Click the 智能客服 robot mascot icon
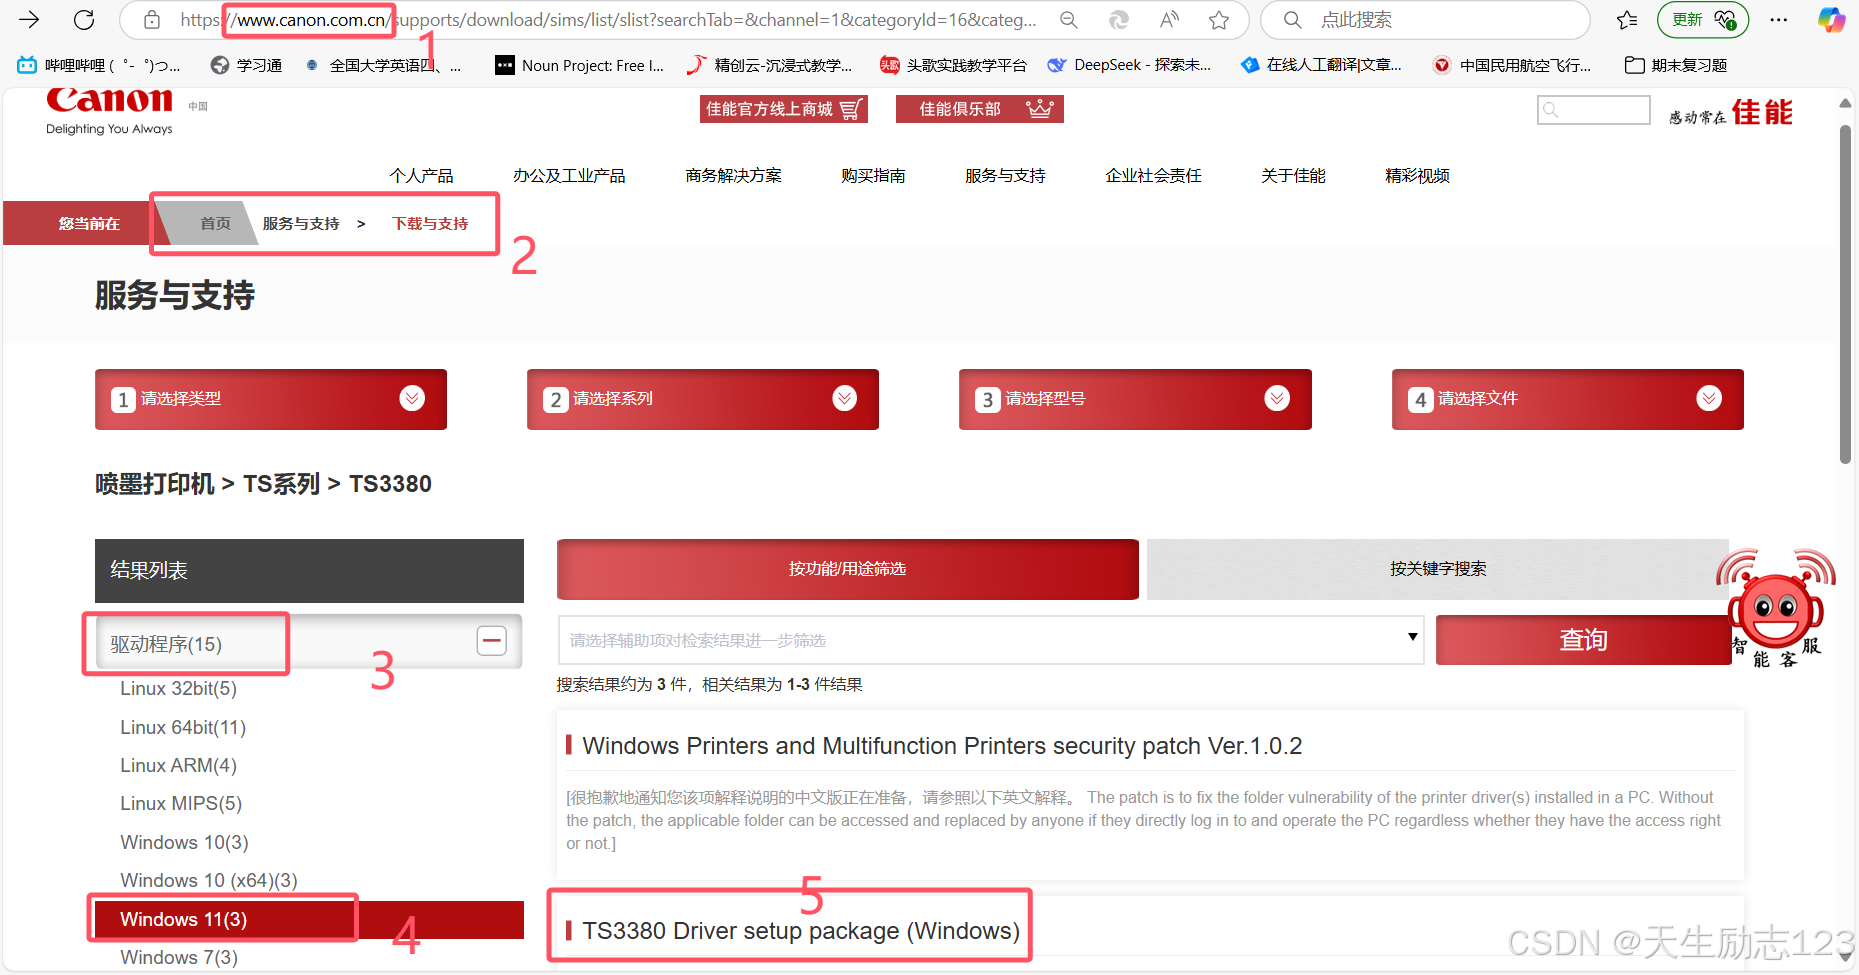Image resolution: width=1859 pixels, height=975 pixels. tap(1776, 609)
